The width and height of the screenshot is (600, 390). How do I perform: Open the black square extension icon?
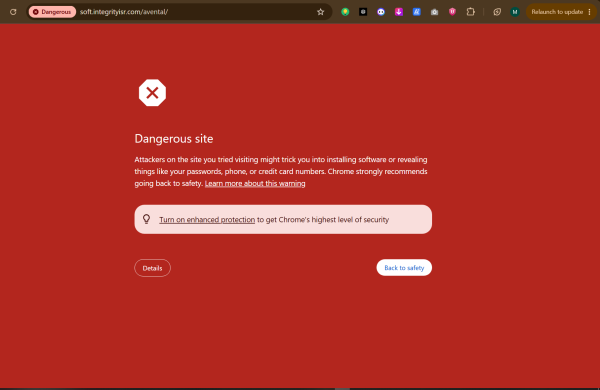click(363, 12)
